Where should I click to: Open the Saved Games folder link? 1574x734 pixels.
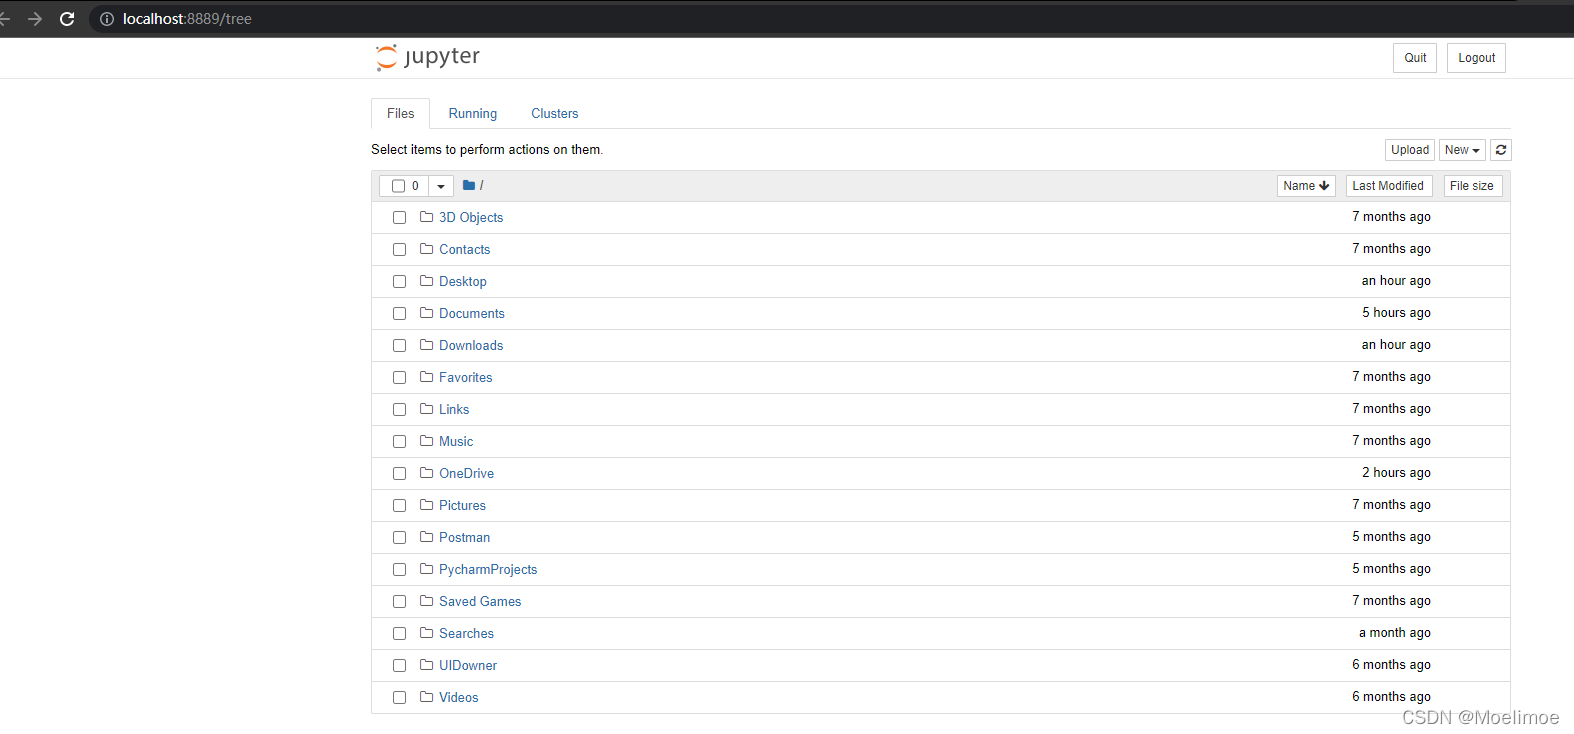480,602
